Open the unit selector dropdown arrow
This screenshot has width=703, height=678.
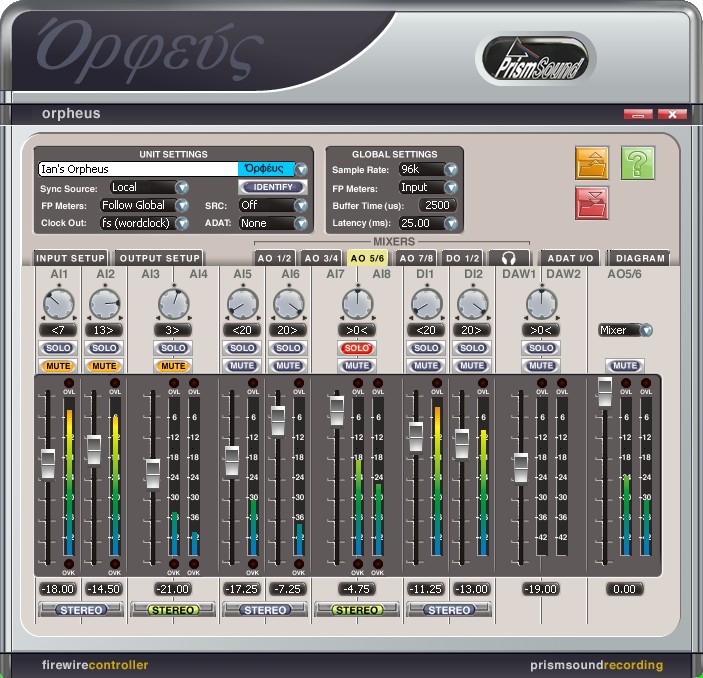pos(301,170)
